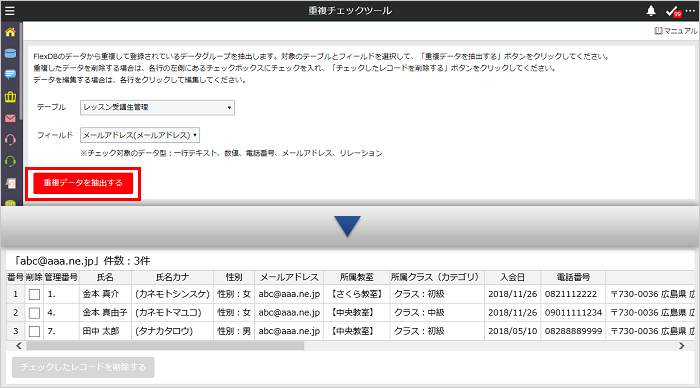The width and height of the screenshot is (700, 388).
Task: Click the 所属教室 column header
Action: [357, 277]
